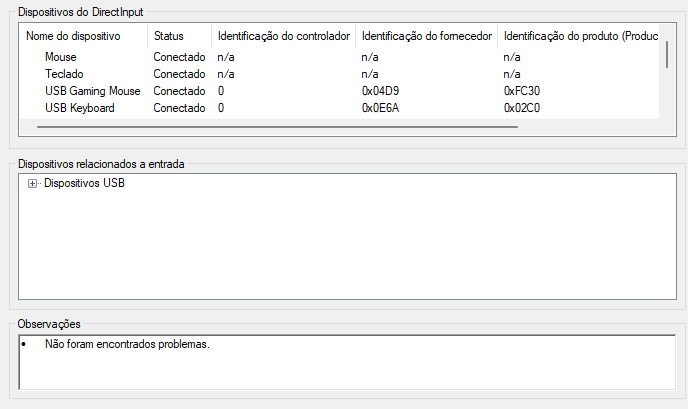
Task: Click product ID 0xFC30 cell
Action: click(522, 91)
